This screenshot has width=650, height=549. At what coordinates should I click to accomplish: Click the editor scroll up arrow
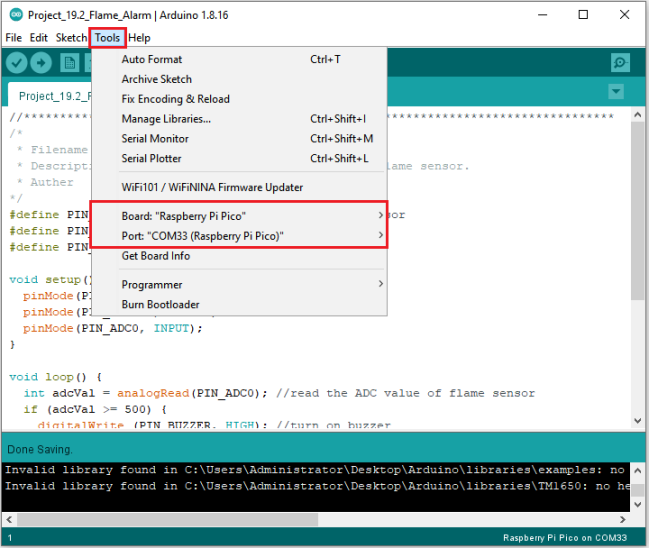pyautogui.click(x=638, y=115)
